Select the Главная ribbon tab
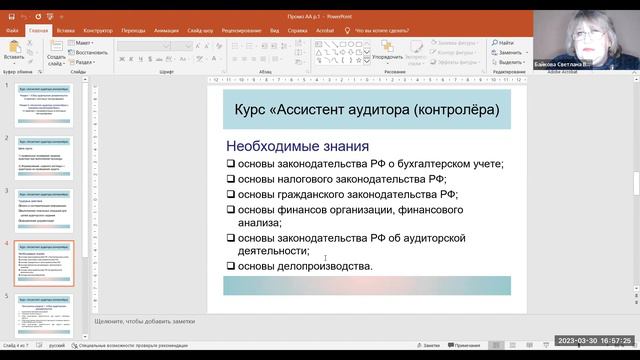Image resolution: width=640 pixels, height=360 pixels. coord(38,31)
